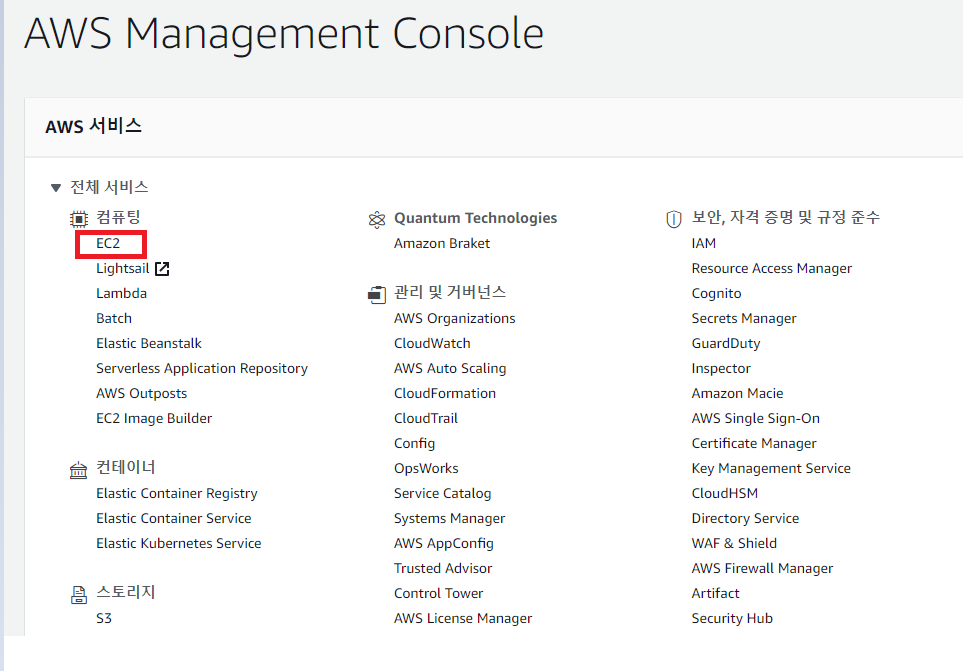Open Elastic Beanstalk
Viewport: 963px width, 671px height.
click(x=149, y=344)
